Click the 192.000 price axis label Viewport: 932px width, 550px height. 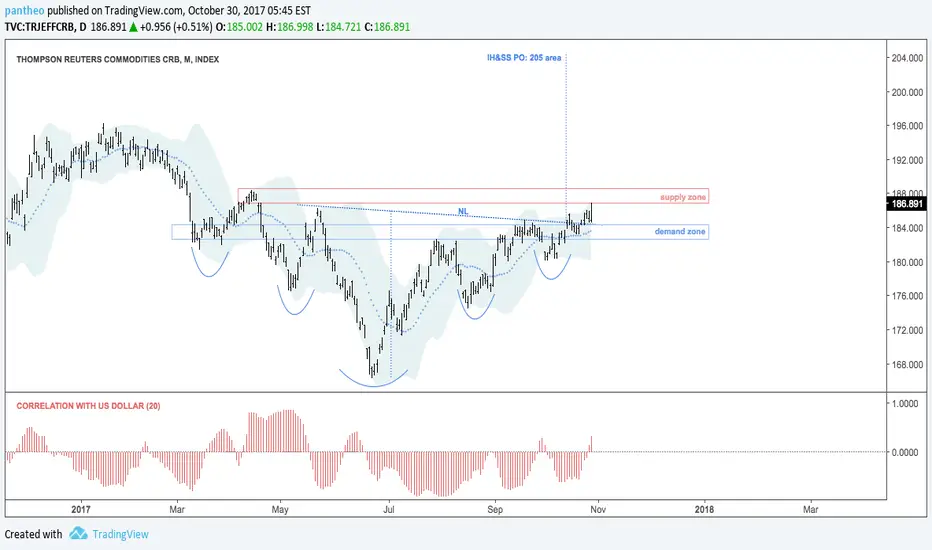pyautogui.click(x=907, y=160)
